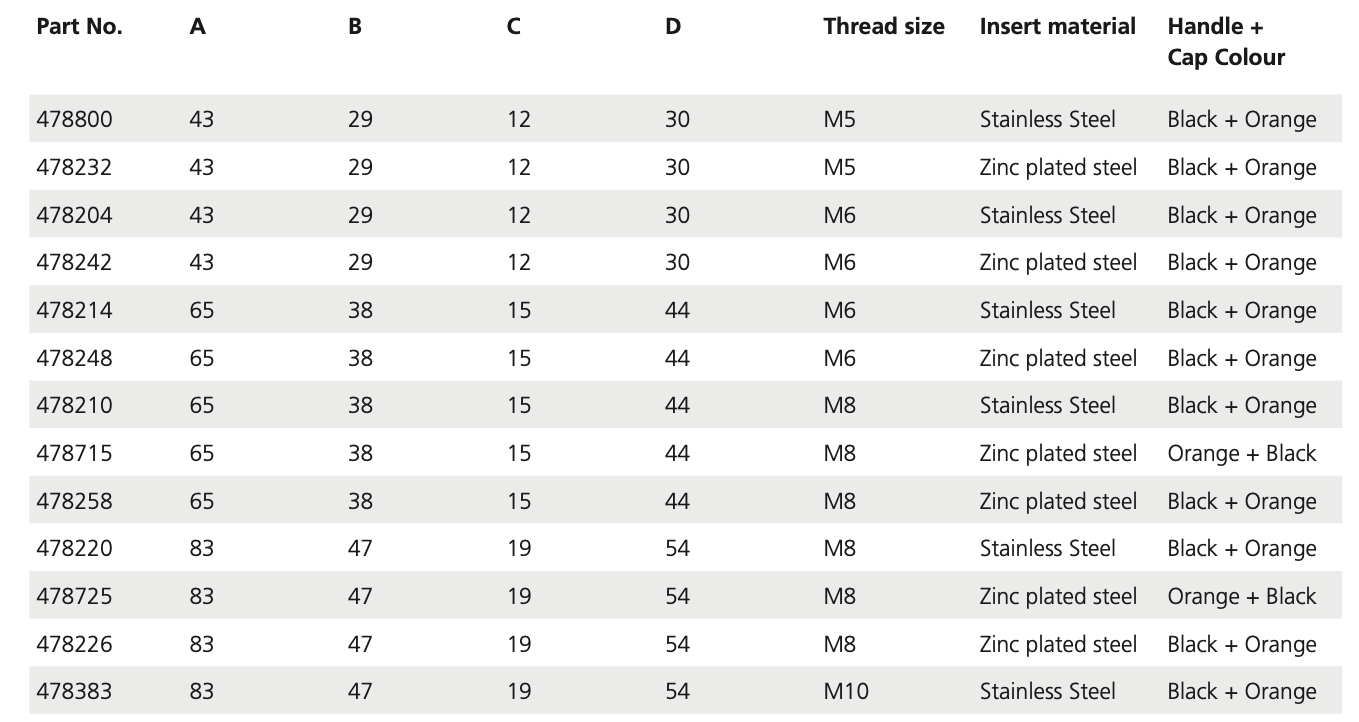Click the Insert material column header

click(1058, 27)
